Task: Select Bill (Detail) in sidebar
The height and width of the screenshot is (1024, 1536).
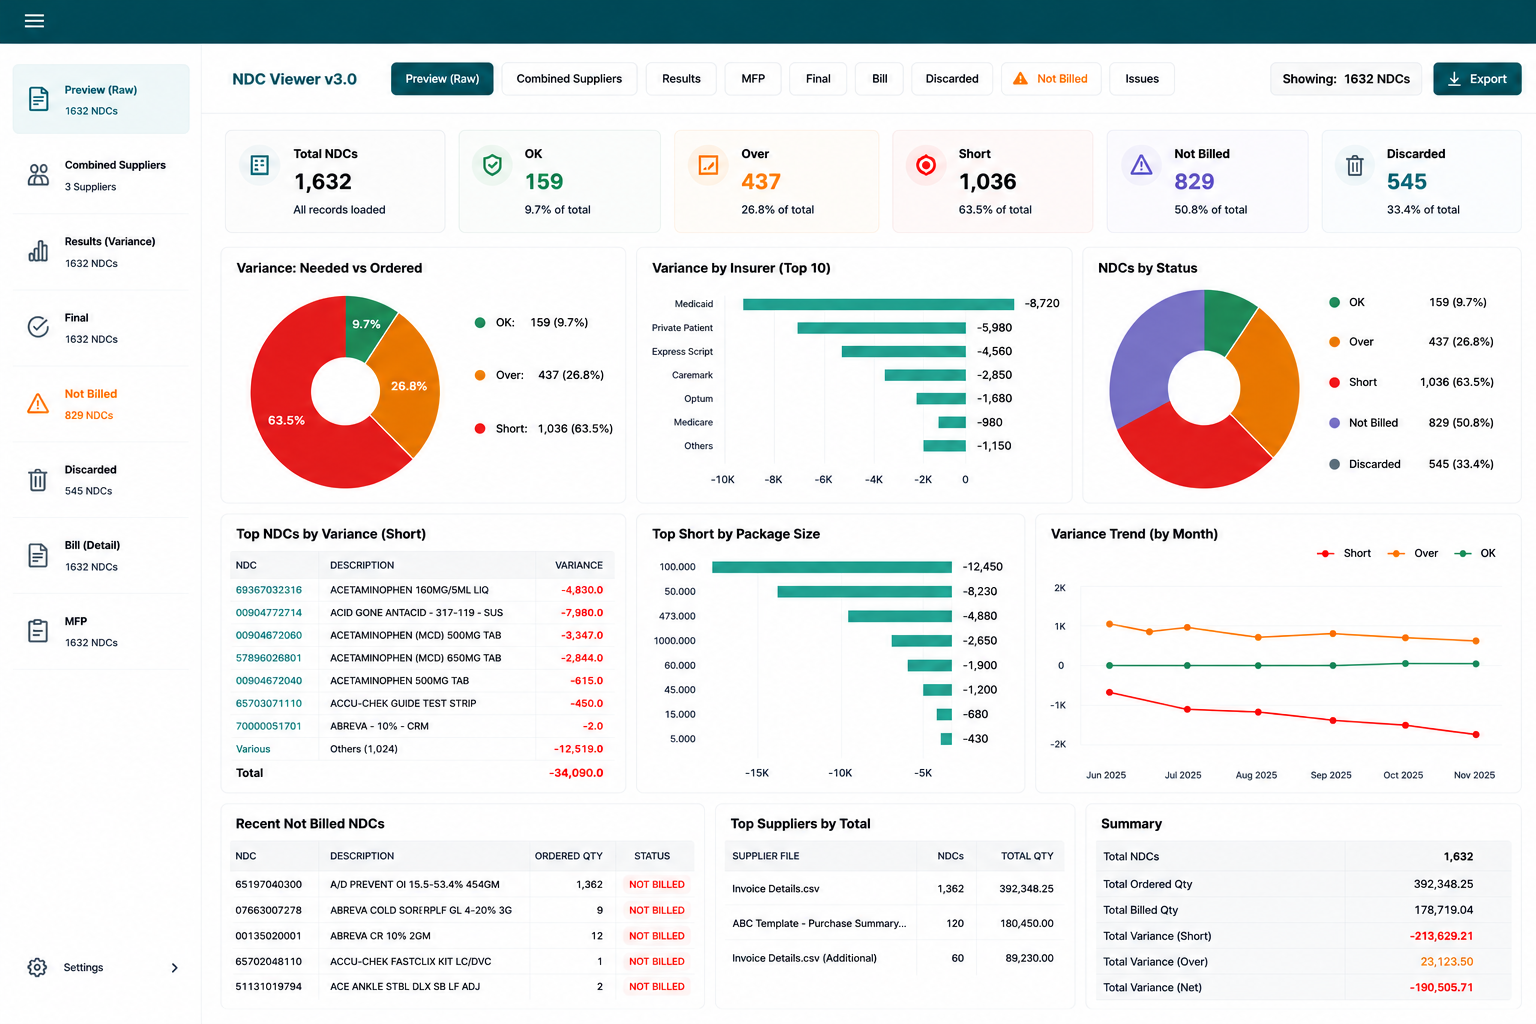Action: coord(101,556)
